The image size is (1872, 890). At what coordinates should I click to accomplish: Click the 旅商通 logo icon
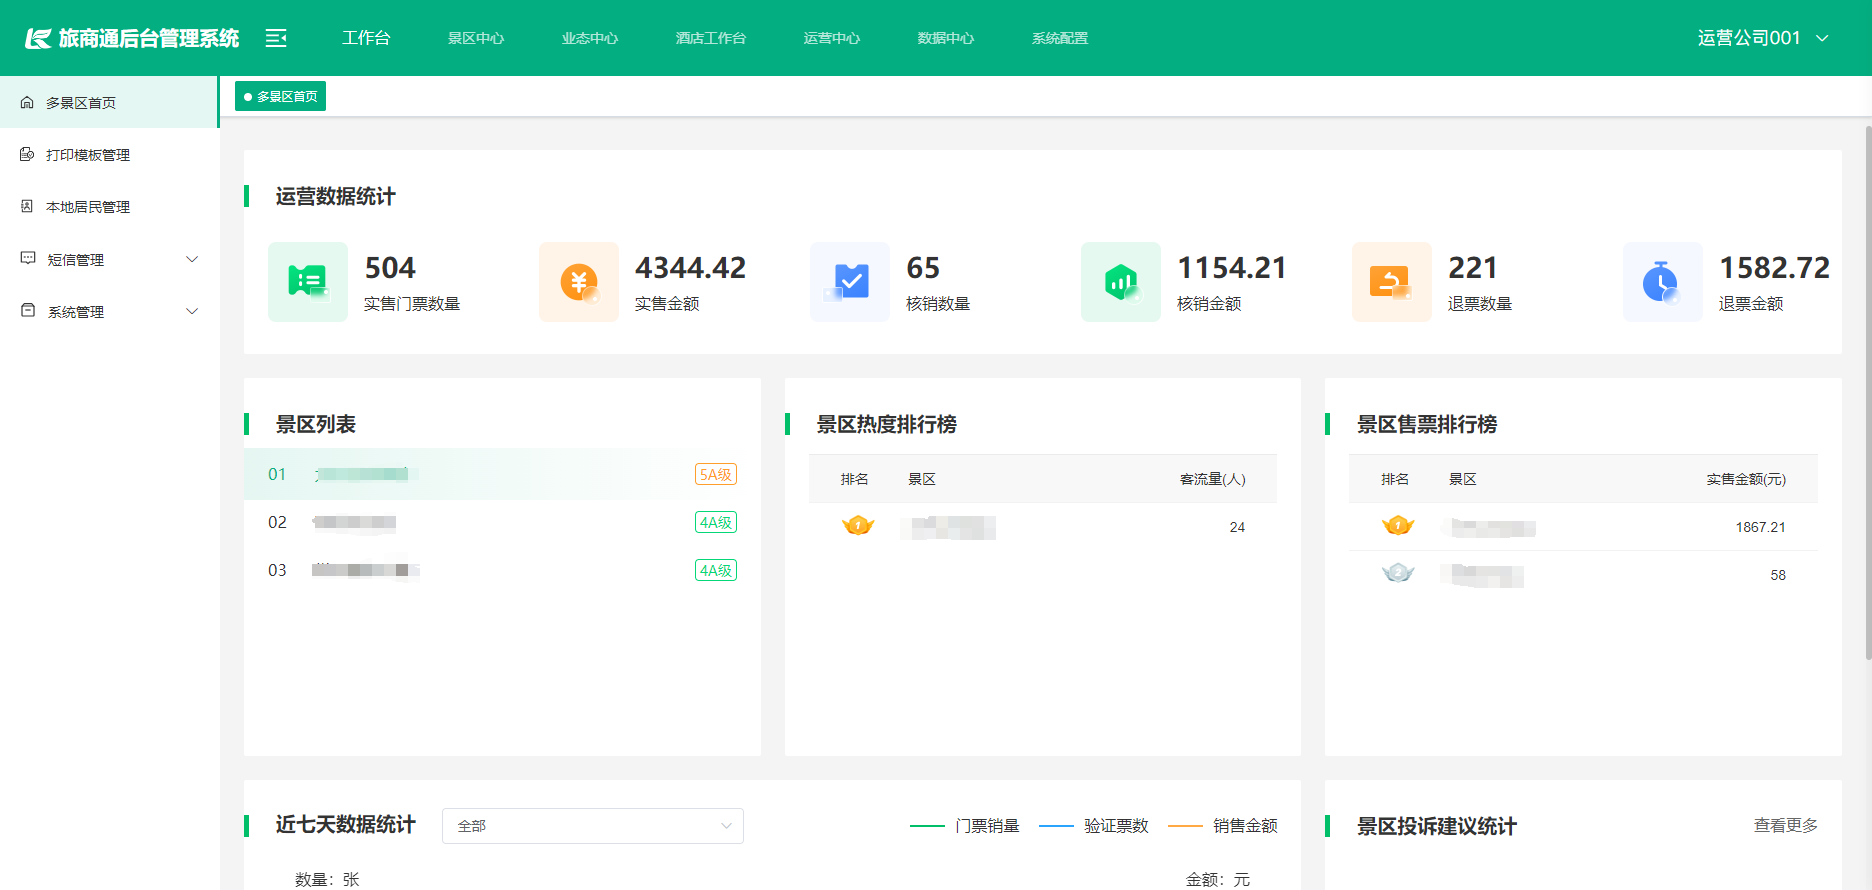[x=38, y=38]
